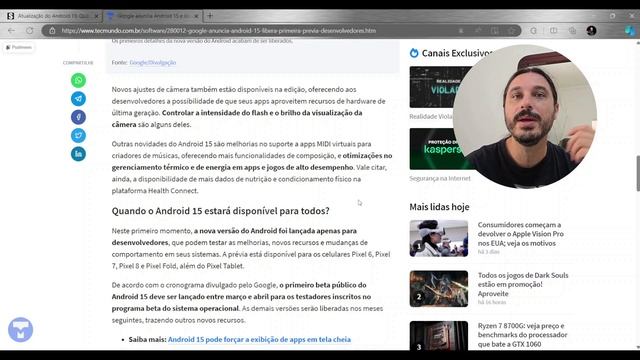This screenshot has height=360, width=640.
Task: Click the page vertical scrollbar thumb
Action: 638,173
